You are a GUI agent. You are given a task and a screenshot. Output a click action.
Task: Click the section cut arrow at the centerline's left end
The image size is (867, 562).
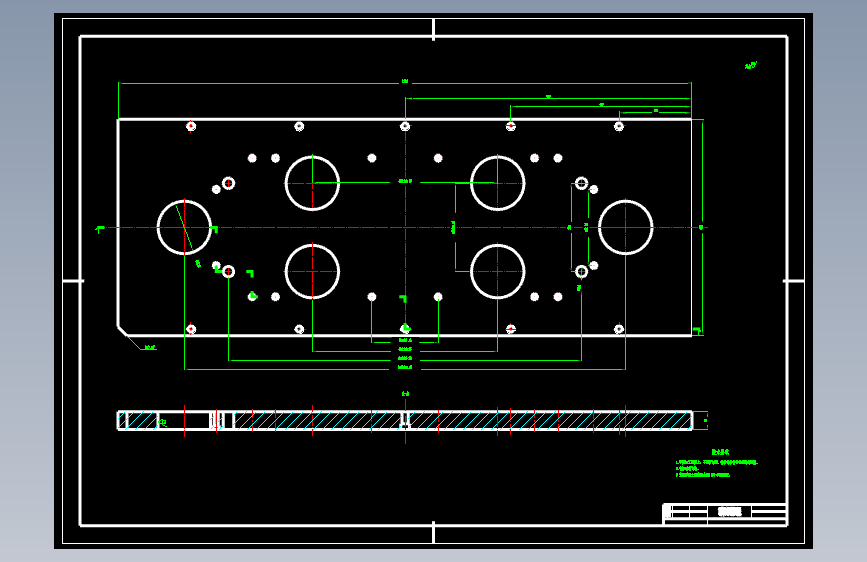coord(100,228)
